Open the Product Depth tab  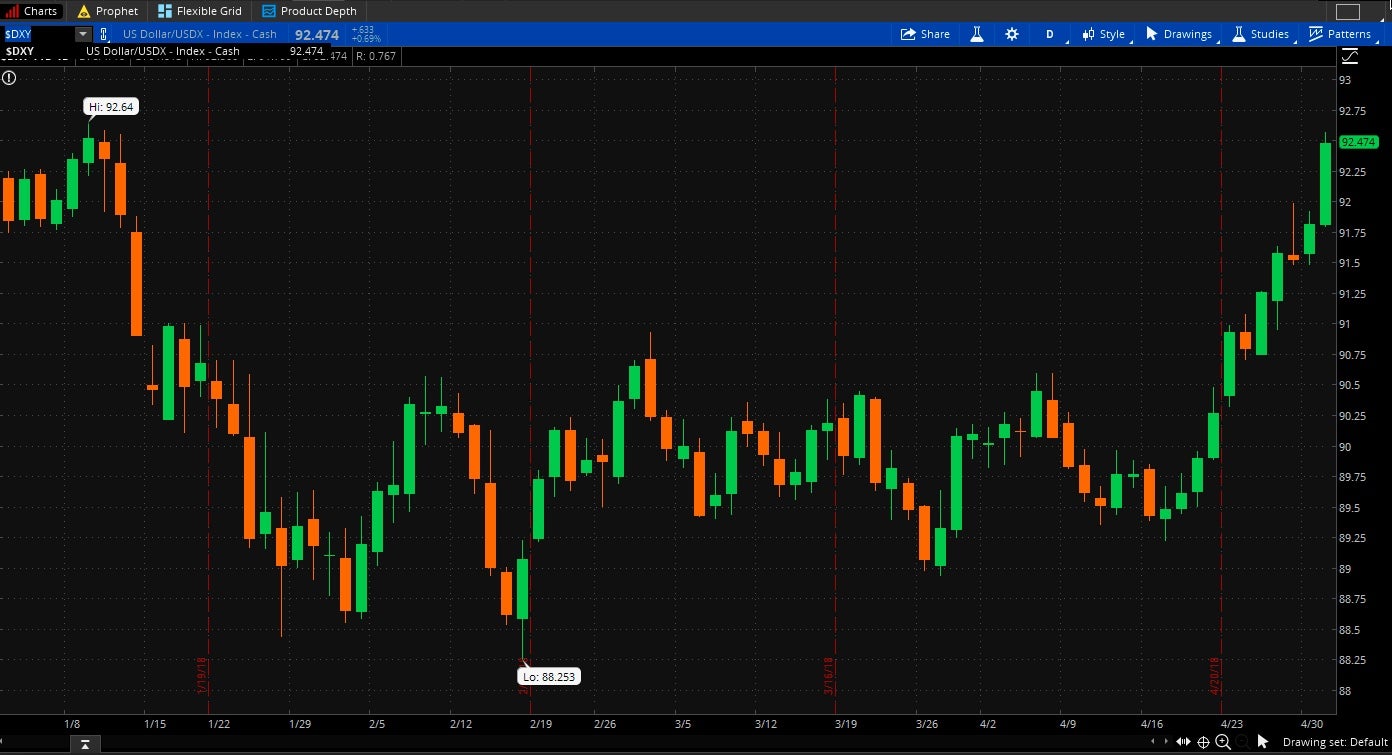point(309,11)
